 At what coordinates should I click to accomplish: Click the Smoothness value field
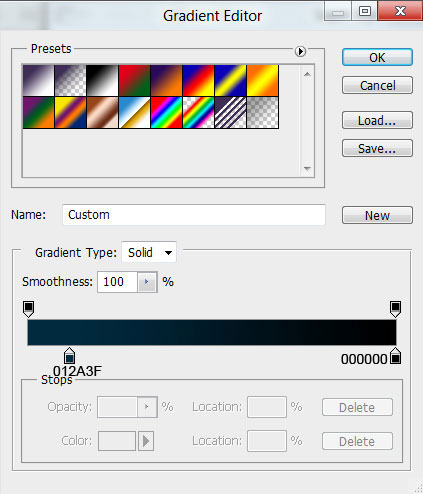coord(117,282)
